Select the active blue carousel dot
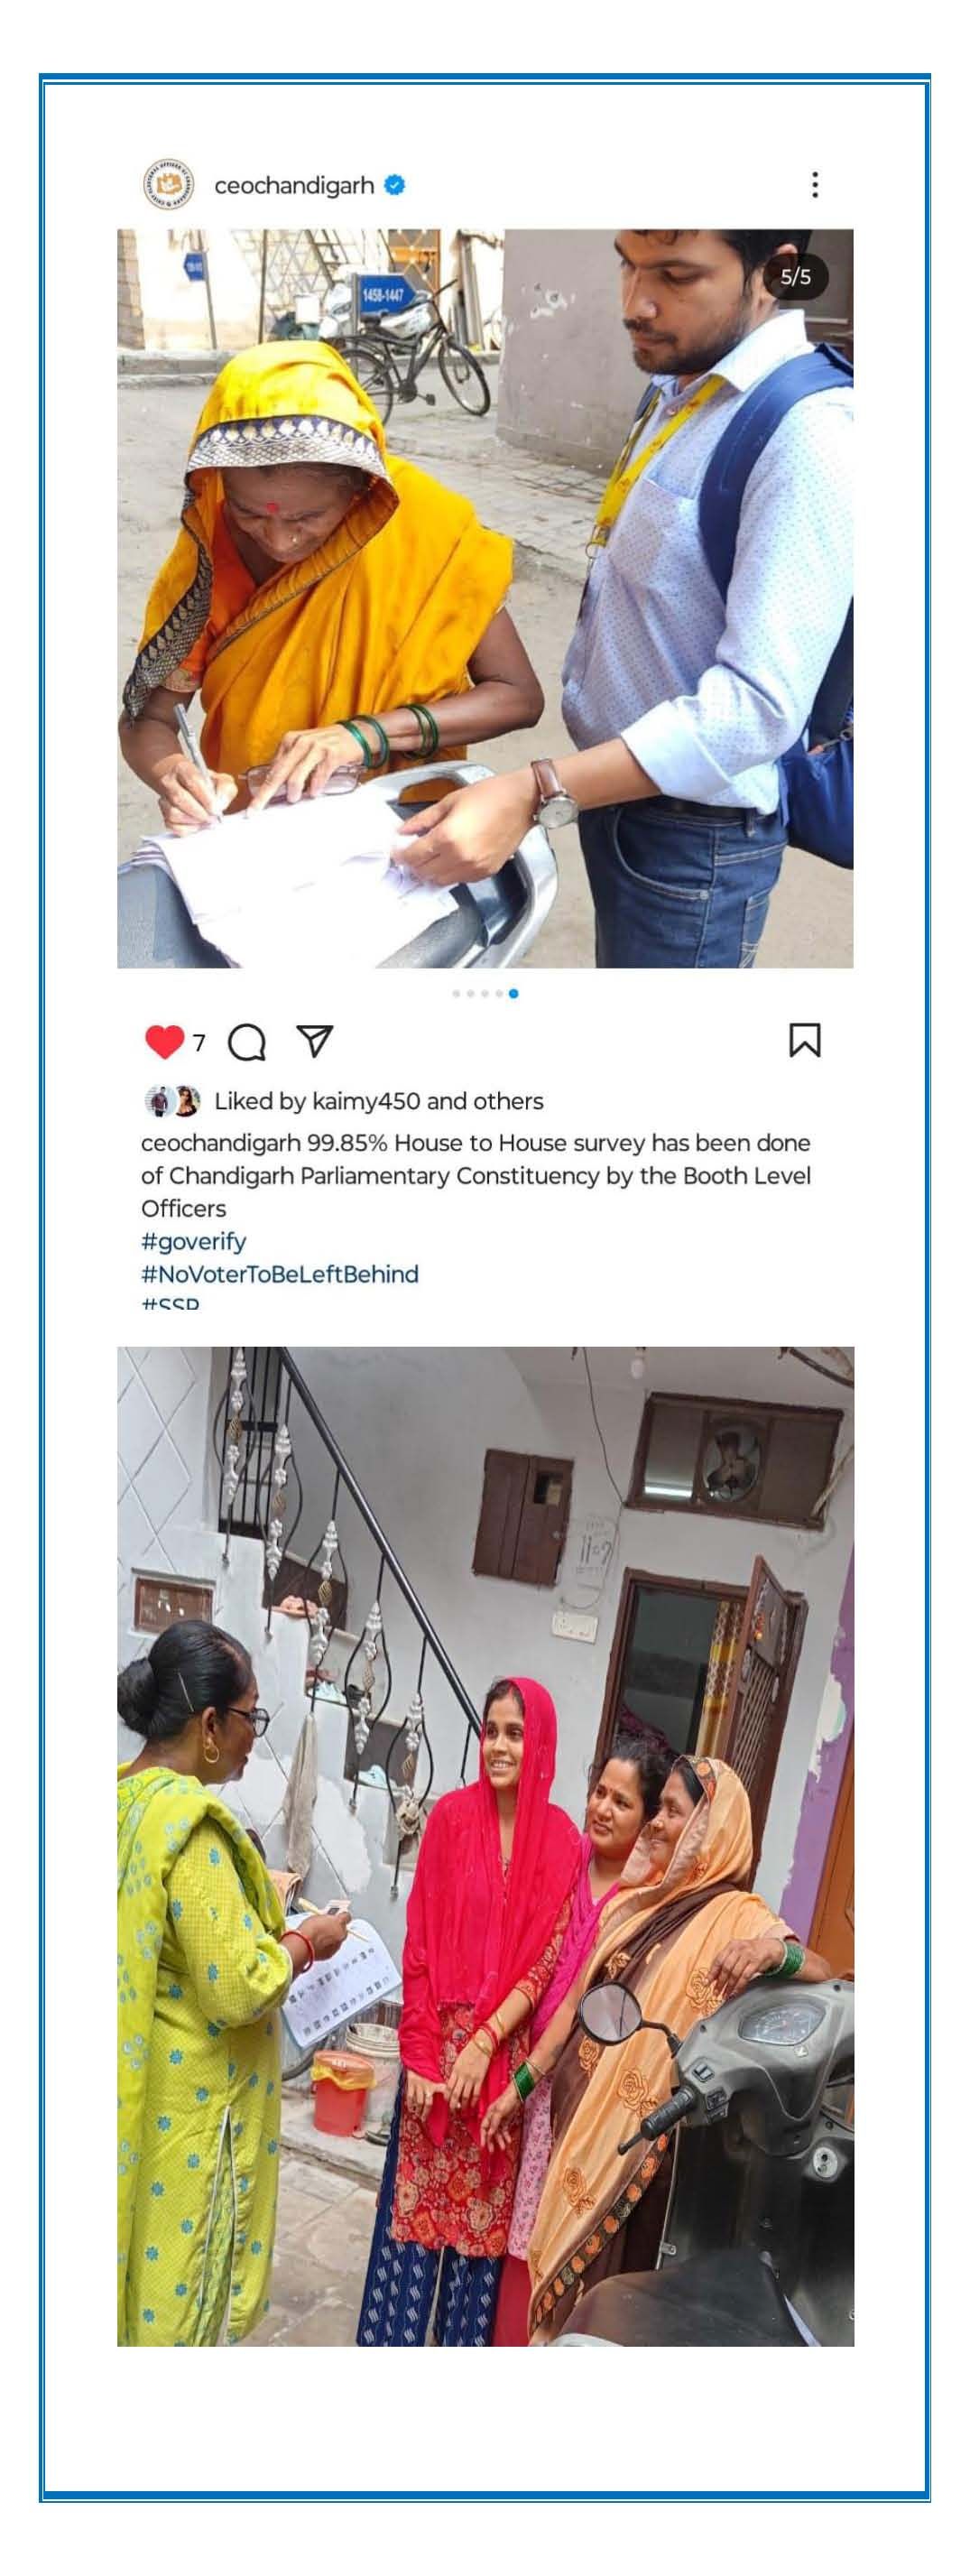This screenshot has height=2576, width=970. pos(513,994)
